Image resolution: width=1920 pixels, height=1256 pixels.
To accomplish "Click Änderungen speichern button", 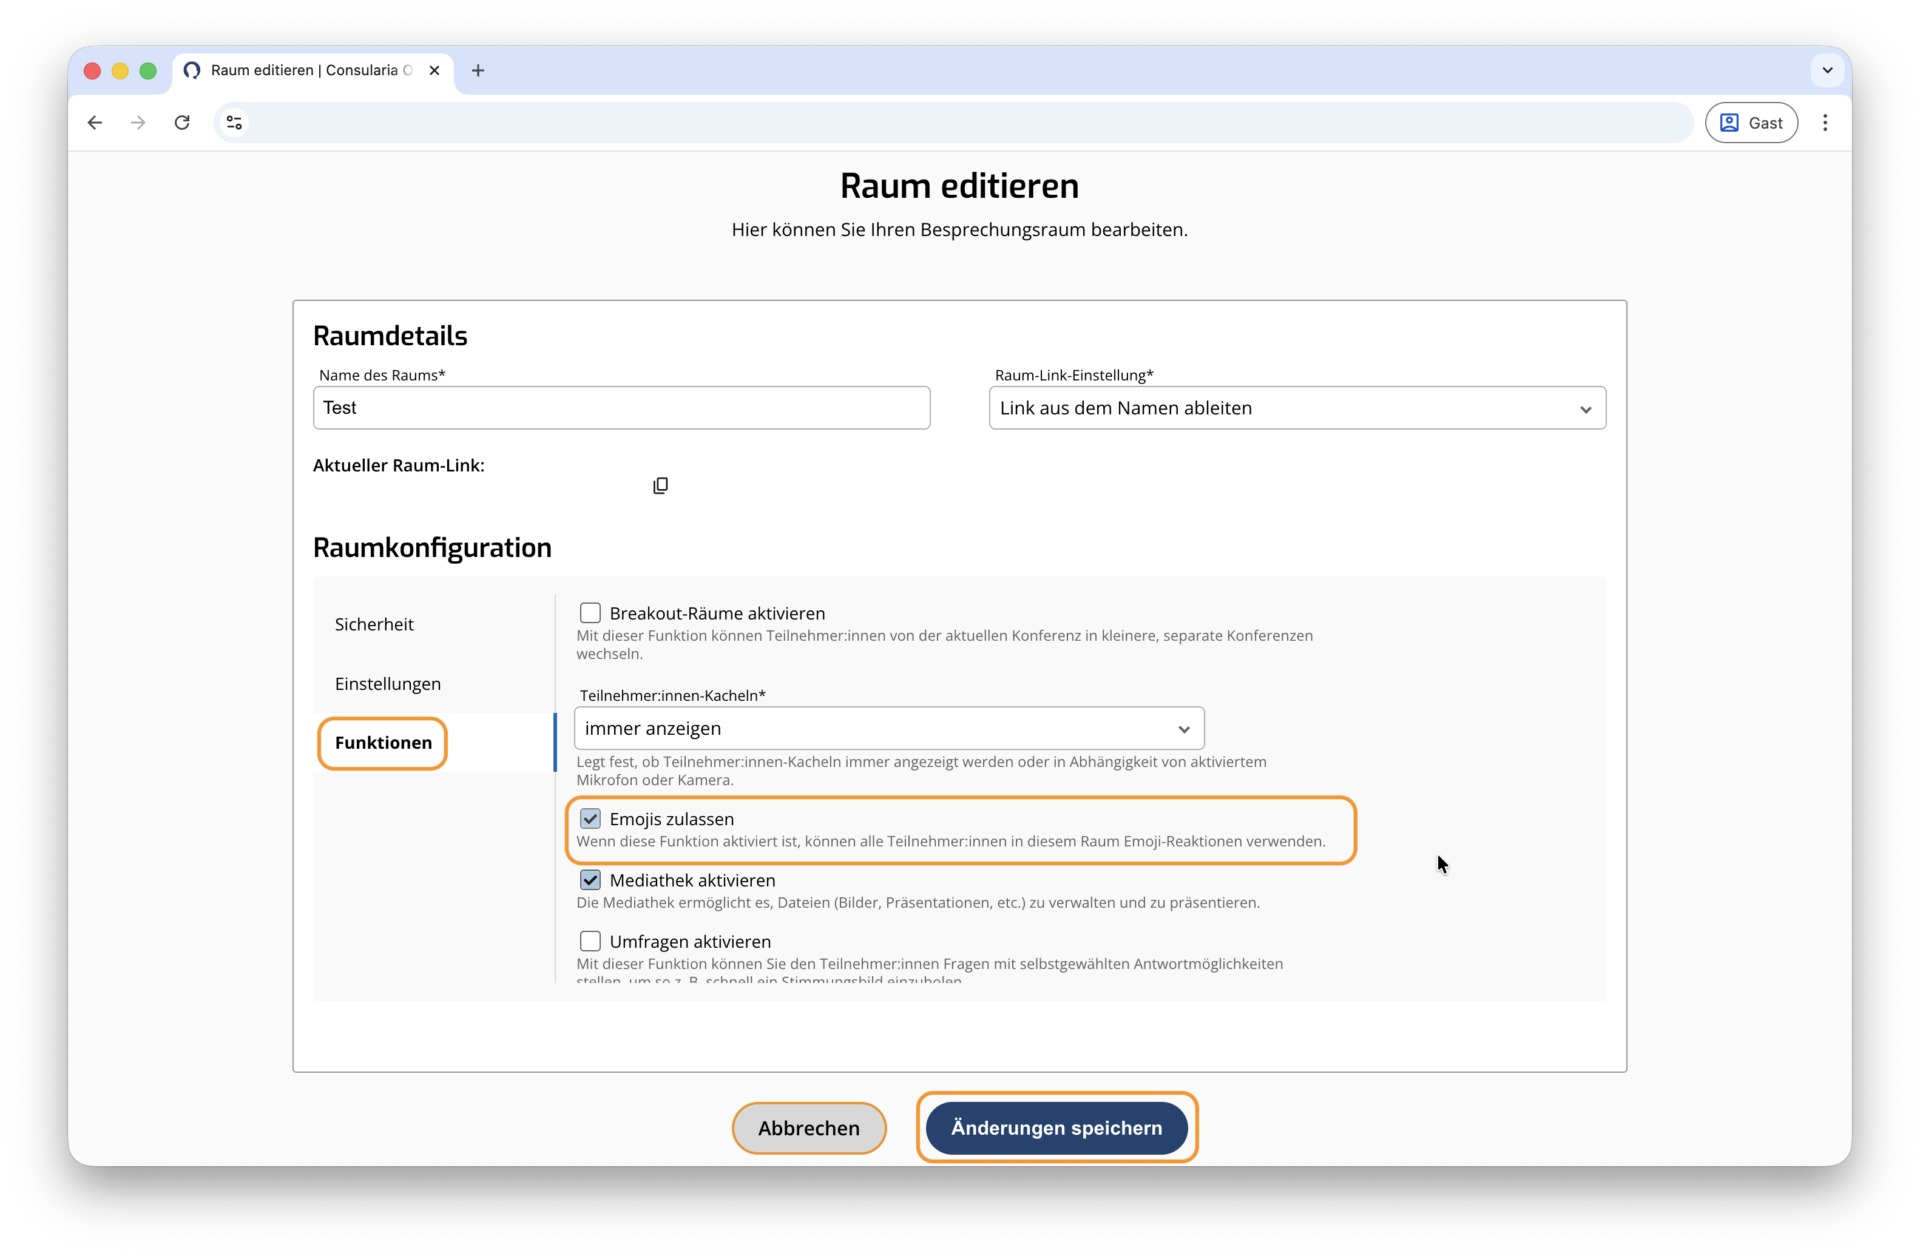I will coord(1056,1128).
